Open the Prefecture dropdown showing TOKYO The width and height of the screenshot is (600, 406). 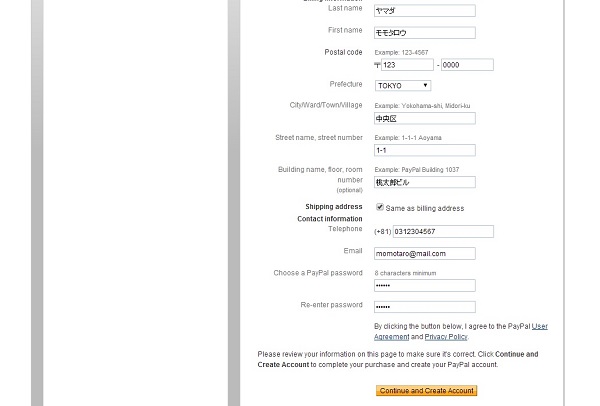coord(403,86)
